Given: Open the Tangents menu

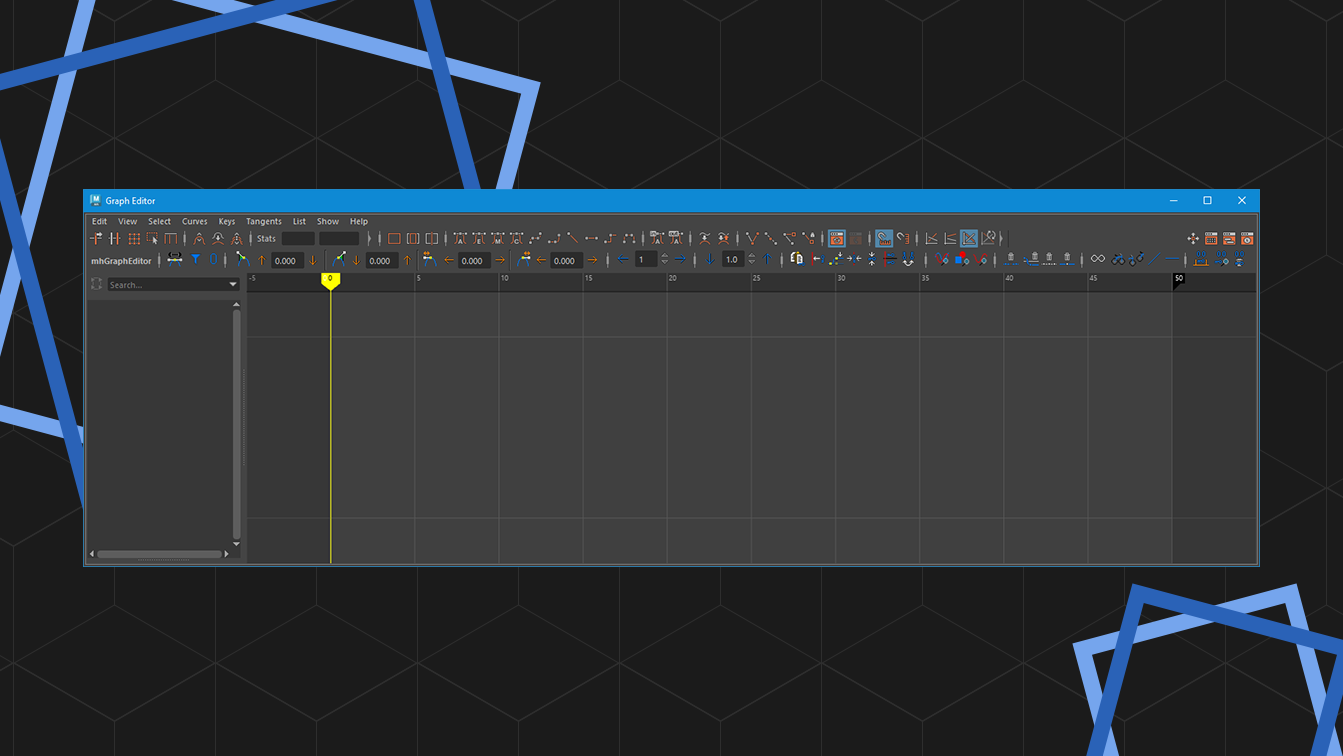Looking at the screenshot, I should pyautogui.click(x=263, y=221).
